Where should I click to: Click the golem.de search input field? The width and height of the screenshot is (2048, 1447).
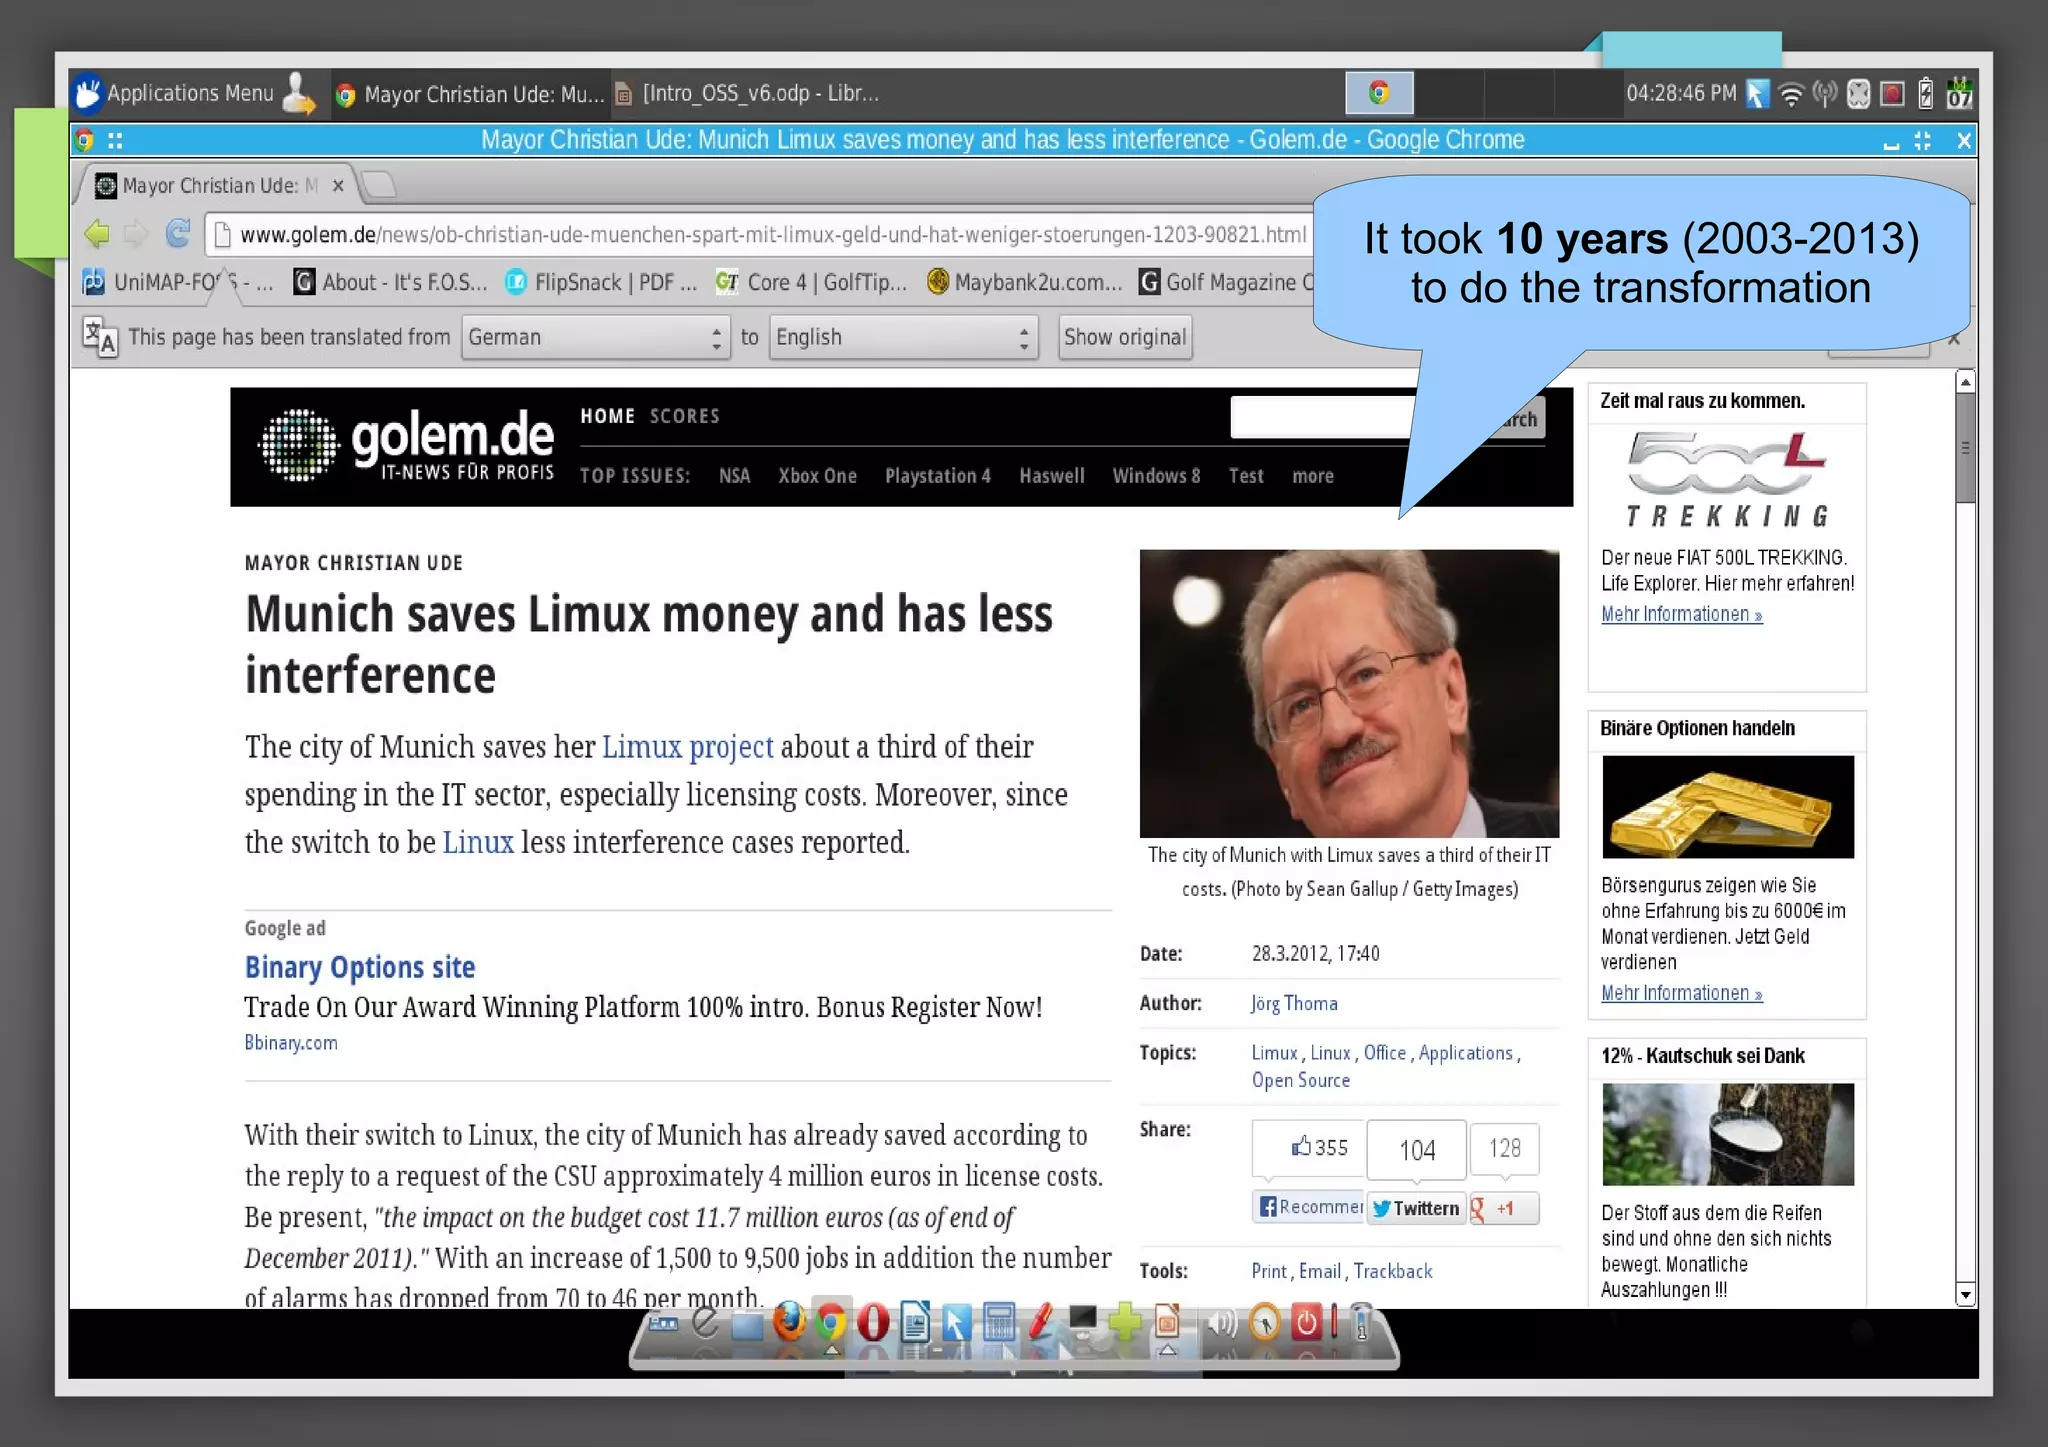(x=1320, y=418)
